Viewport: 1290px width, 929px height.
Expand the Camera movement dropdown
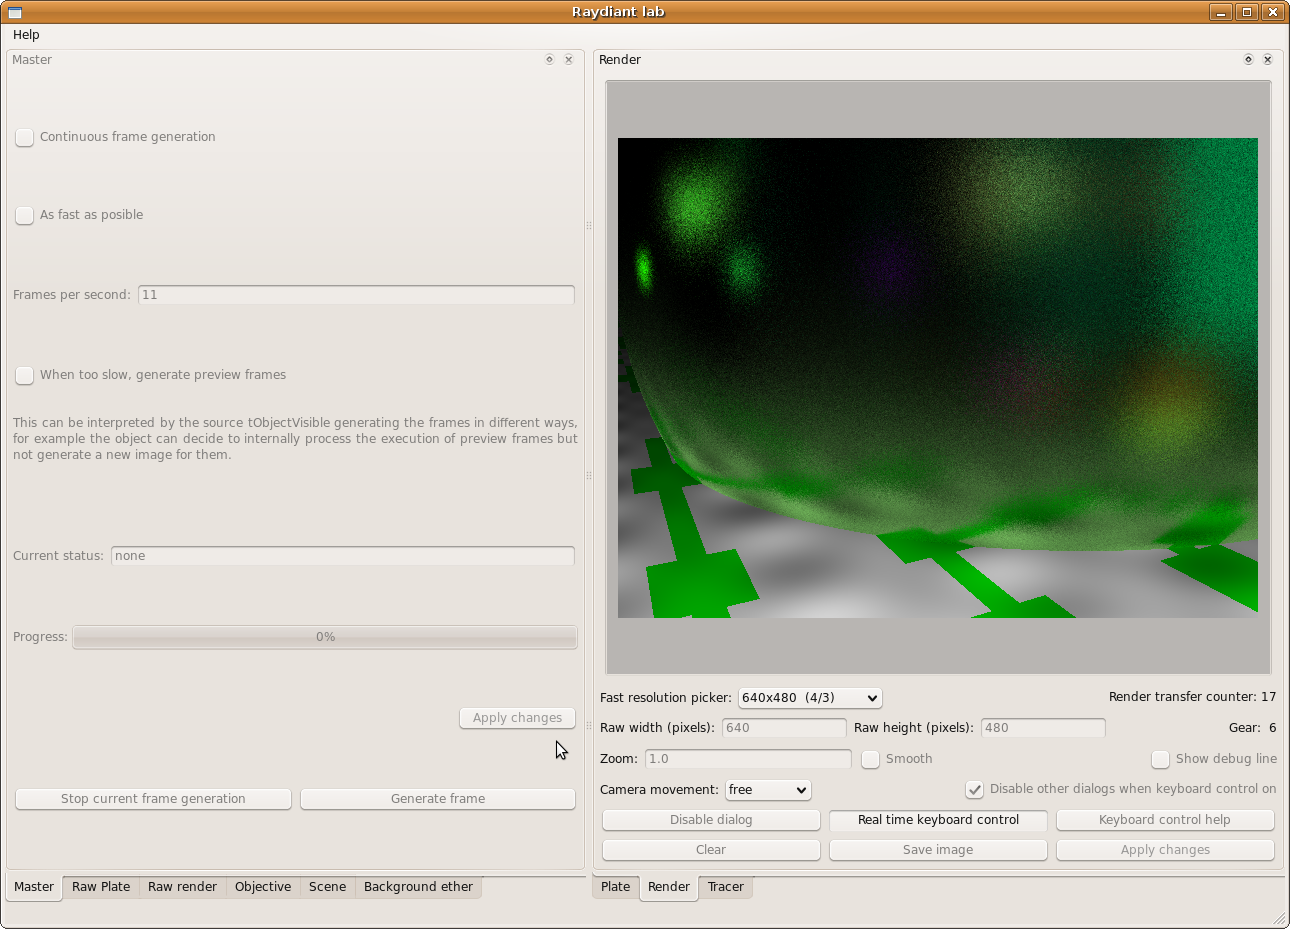click(x=768, y=790)
